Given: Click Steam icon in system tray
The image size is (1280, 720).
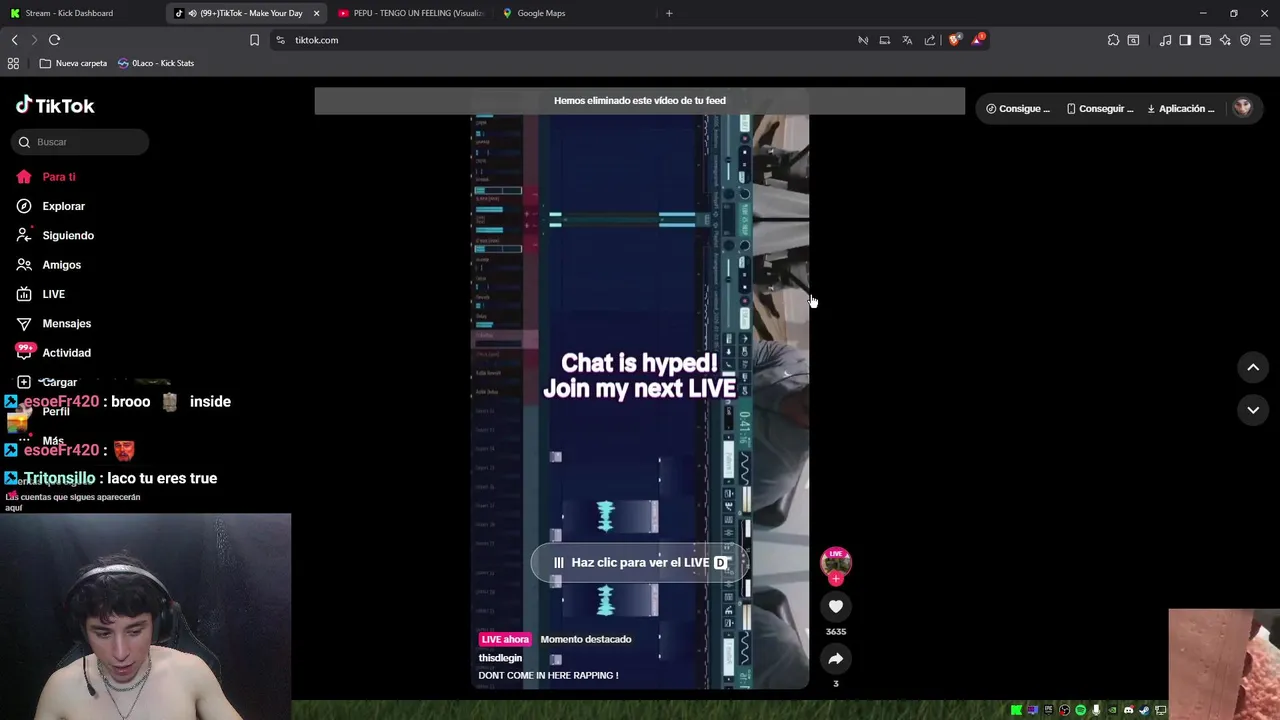Looking at the screenshot, I should 1144,710.
